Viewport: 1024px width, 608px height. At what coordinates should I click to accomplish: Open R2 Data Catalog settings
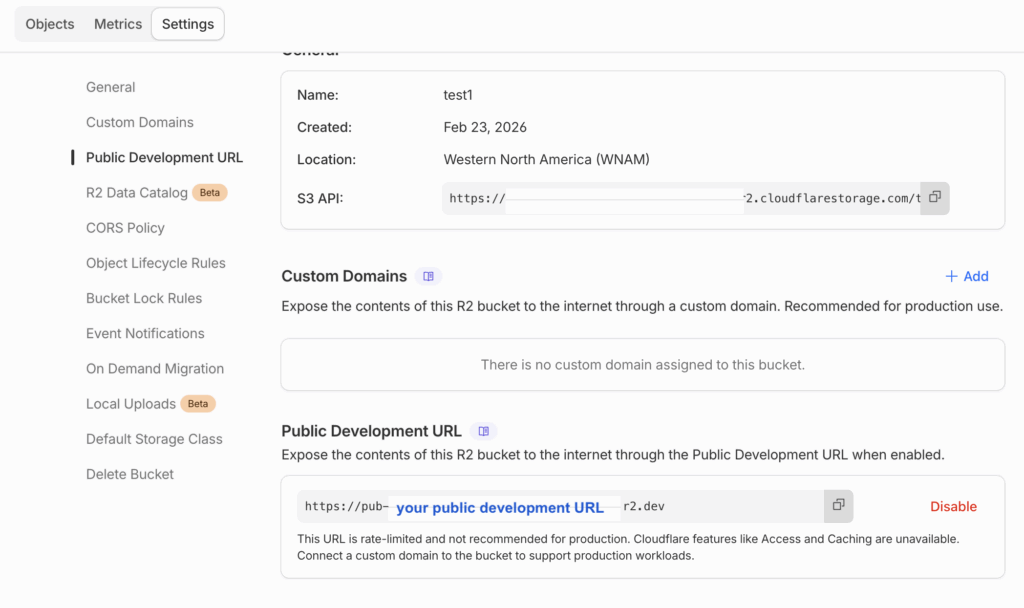(x=136, y=192)
